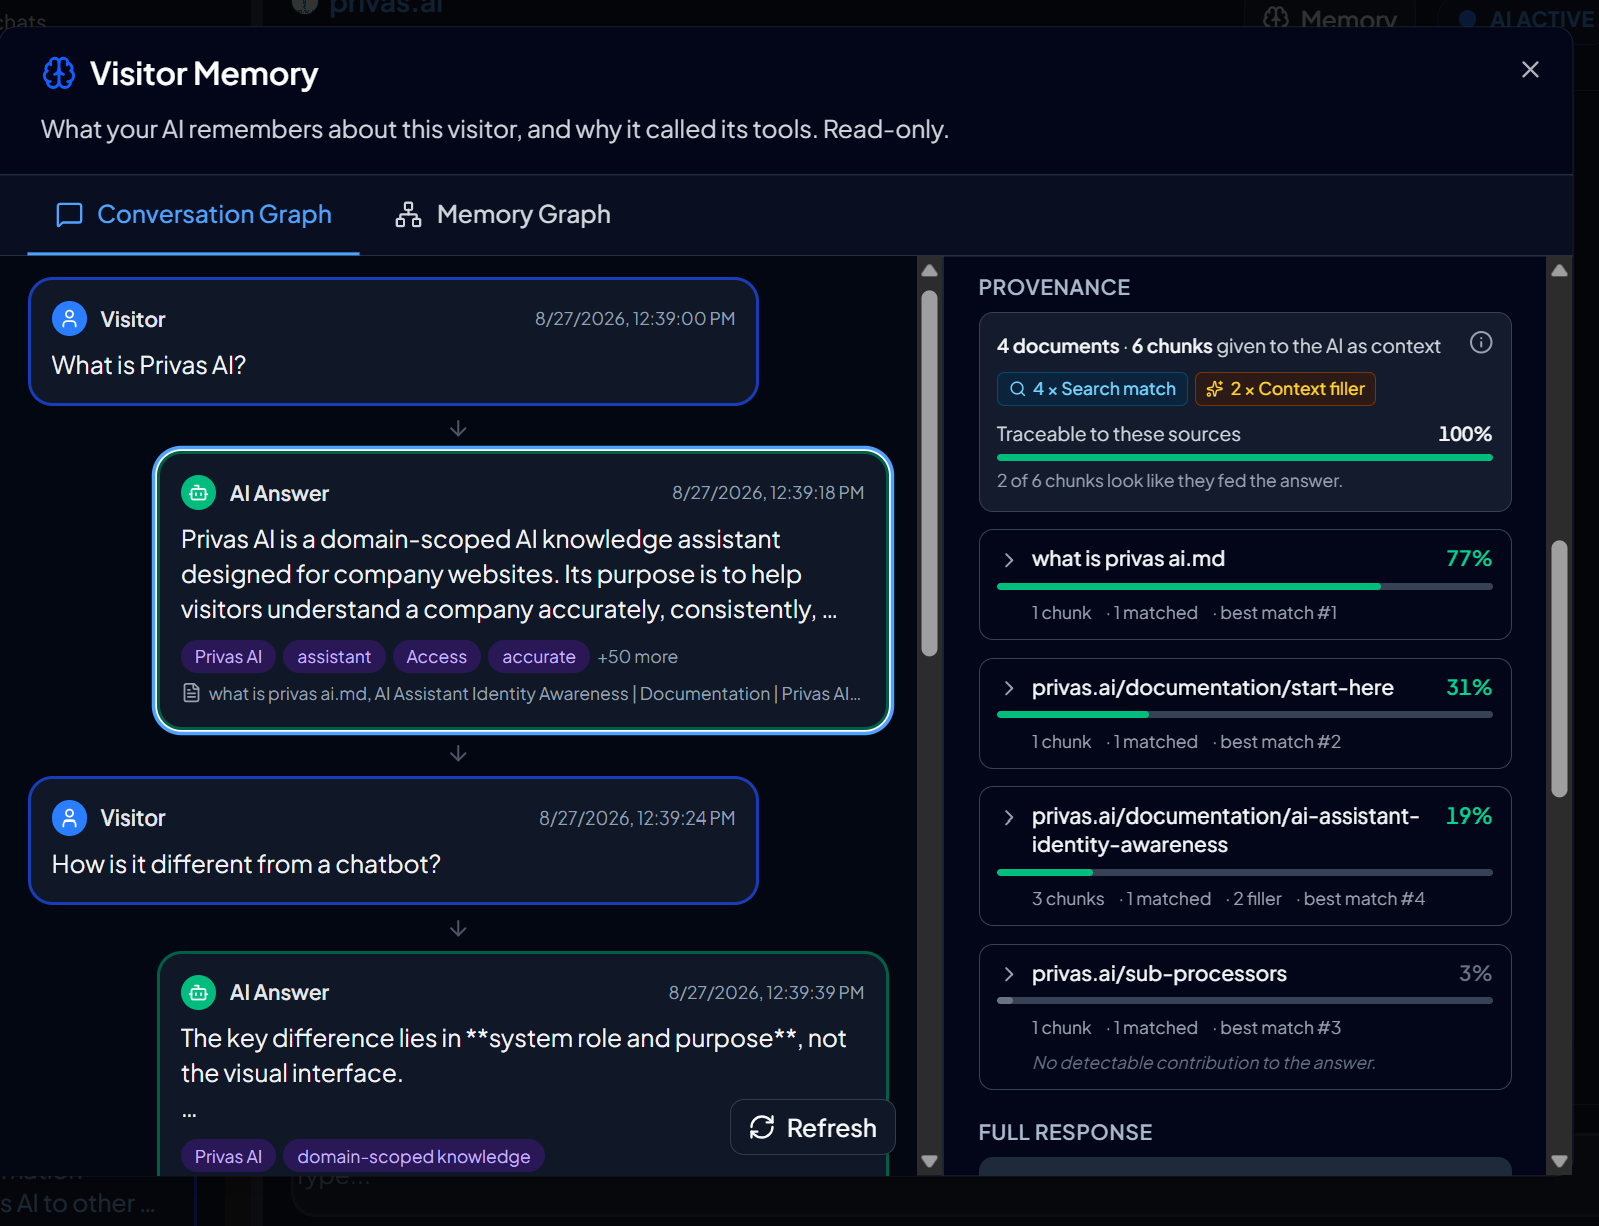Click the 'Access' tag chip
Viewport: 1599px width, 1226px height.
tap(436, 657)
